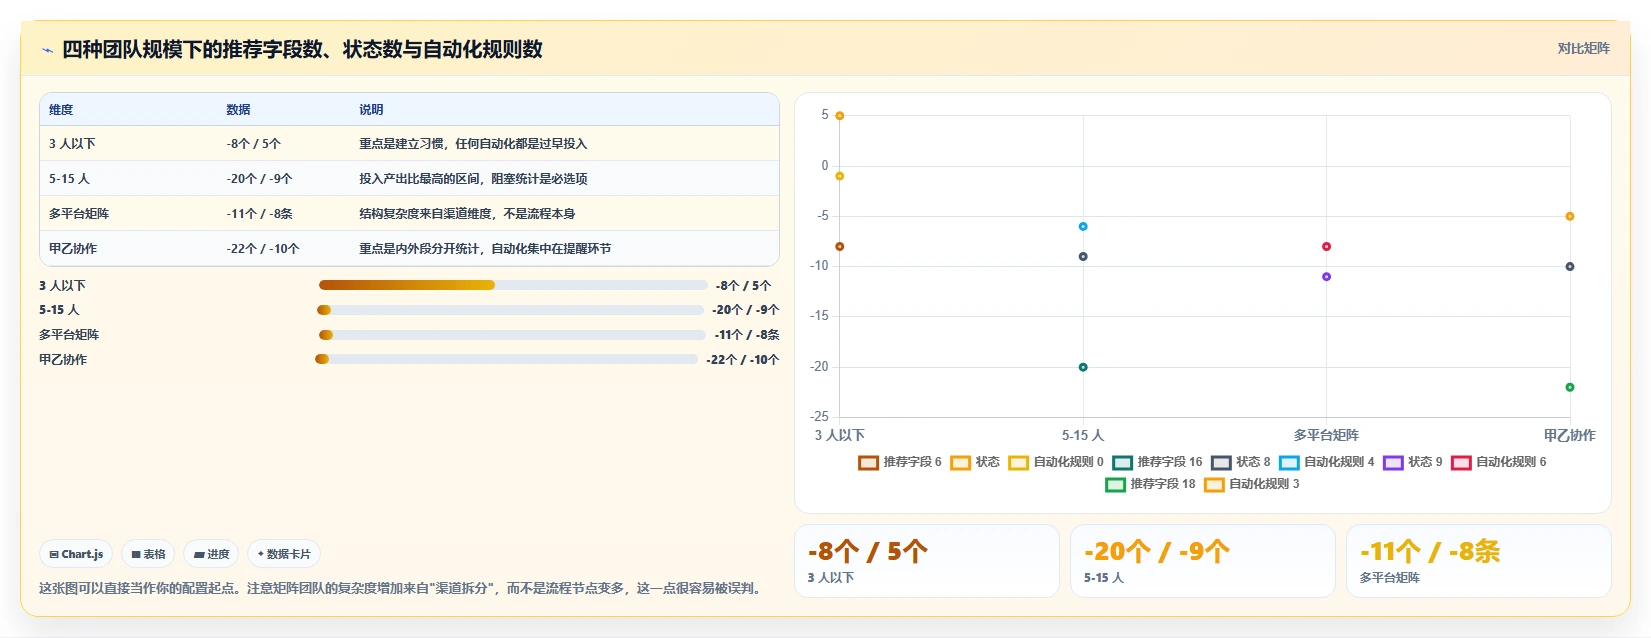Image resolution: width=1651 pixels, height=638 pixels.
Task: Click the description 结构复杂度来自渠道维度,不是流程本身
Action: 467,214
